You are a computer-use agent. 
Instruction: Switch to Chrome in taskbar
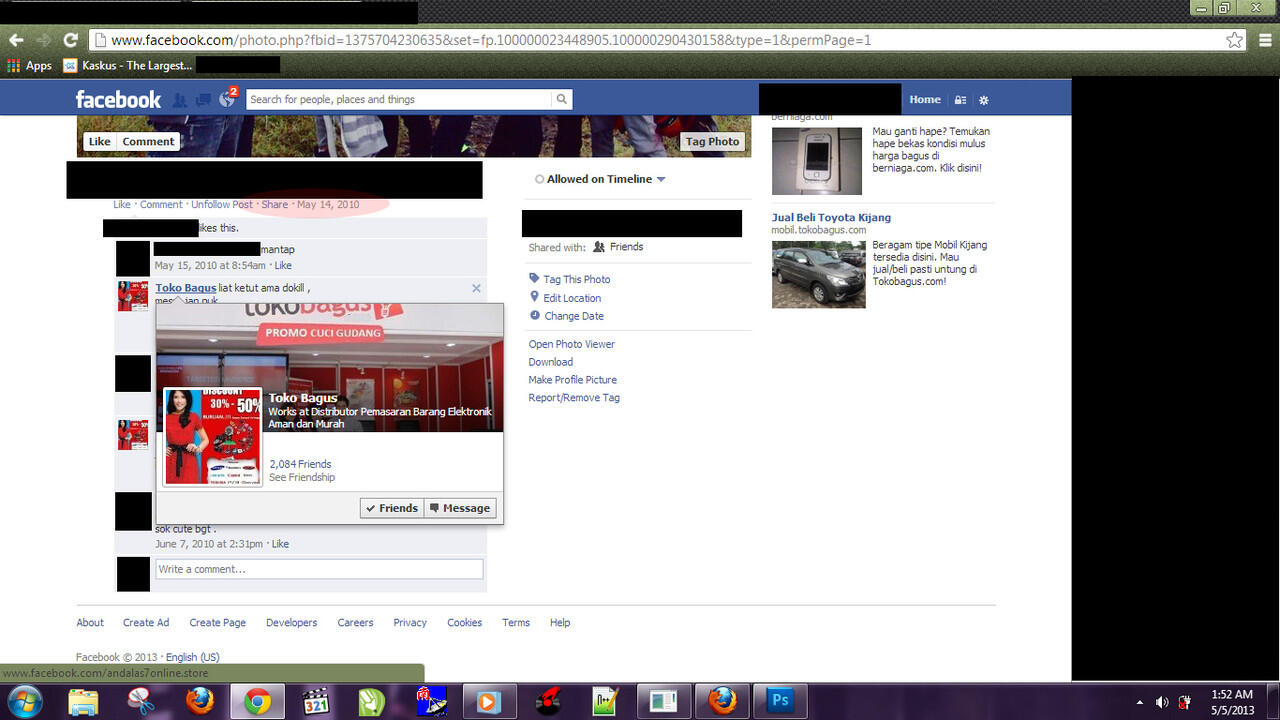coord(257,701)
